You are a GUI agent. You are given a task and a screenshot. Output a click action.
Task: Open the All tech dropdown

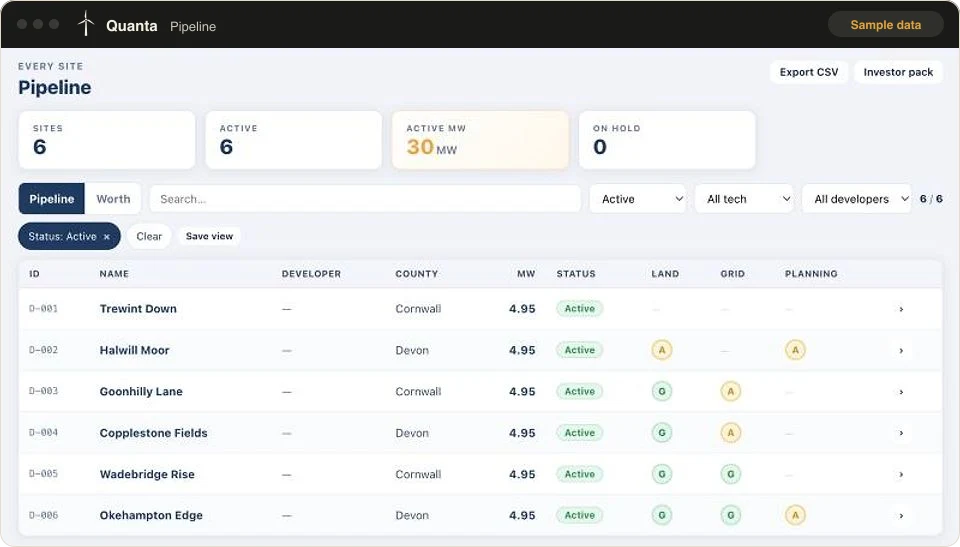tap(744, 199)
